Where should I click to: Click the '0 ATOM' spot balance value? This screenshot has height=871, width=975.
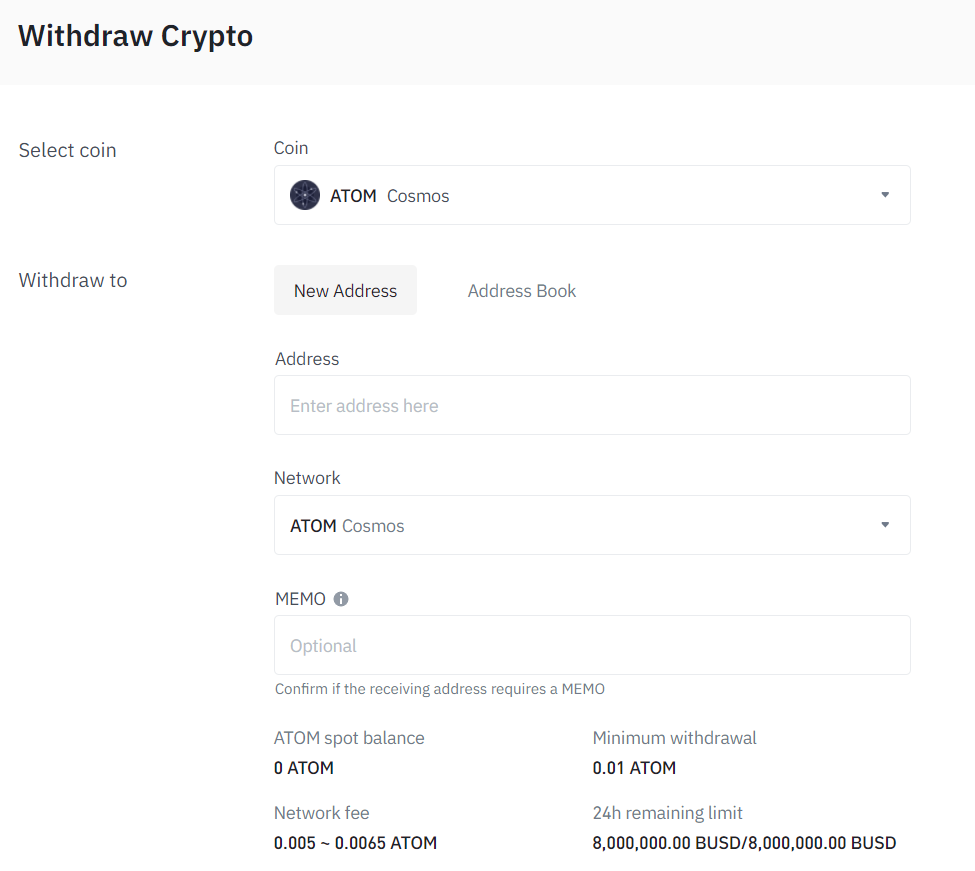point(304,768)
